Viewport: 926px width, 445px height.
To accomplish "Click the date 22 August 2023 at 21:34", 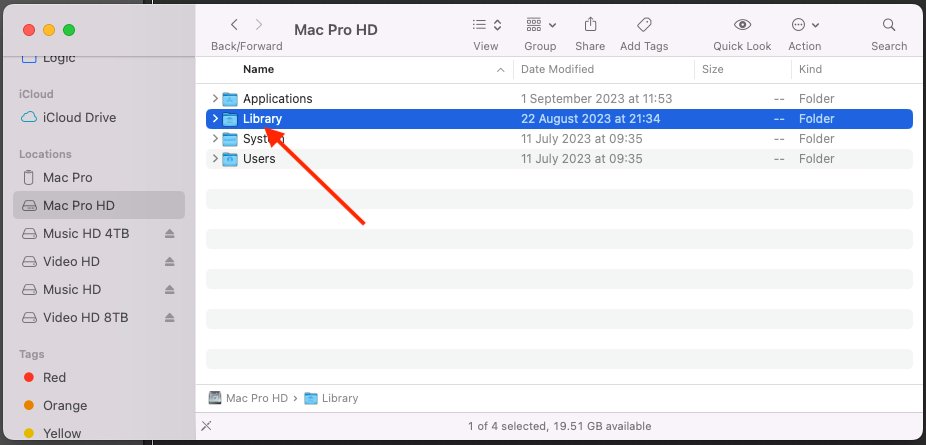I will 591,119.
